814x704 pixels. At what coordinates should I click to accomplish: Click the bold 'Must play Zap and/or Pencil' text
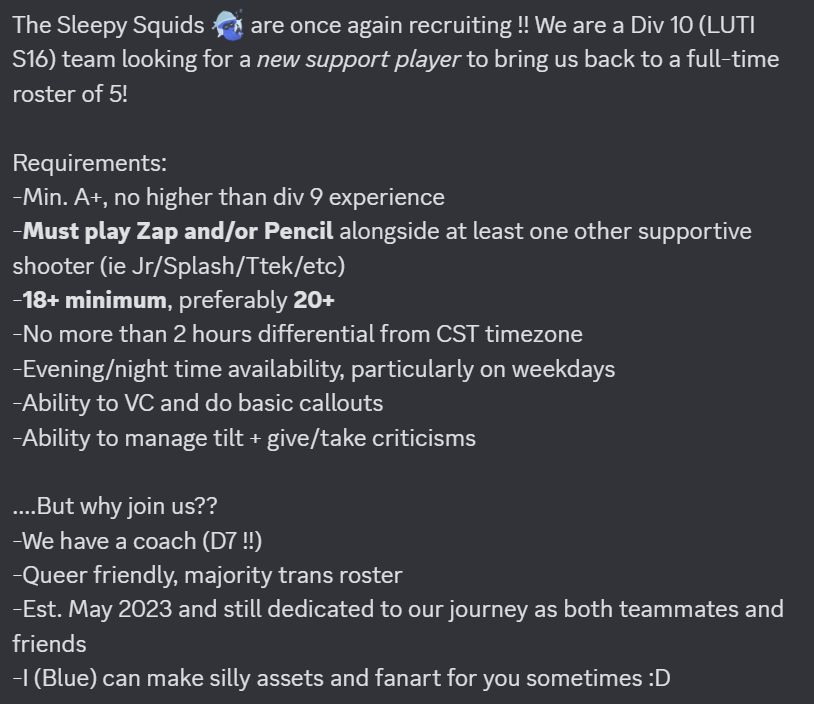(x=178, y=232)
